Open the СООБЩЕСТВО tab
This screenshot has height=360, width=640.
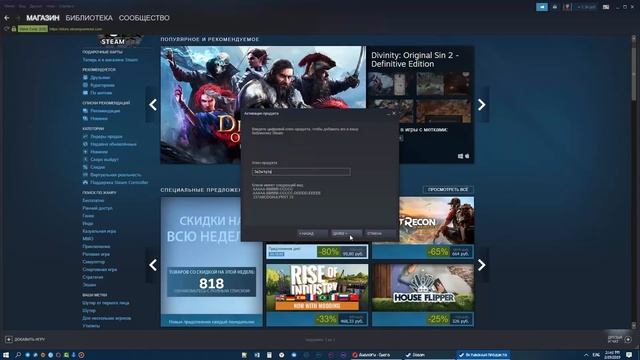point(144,18)
